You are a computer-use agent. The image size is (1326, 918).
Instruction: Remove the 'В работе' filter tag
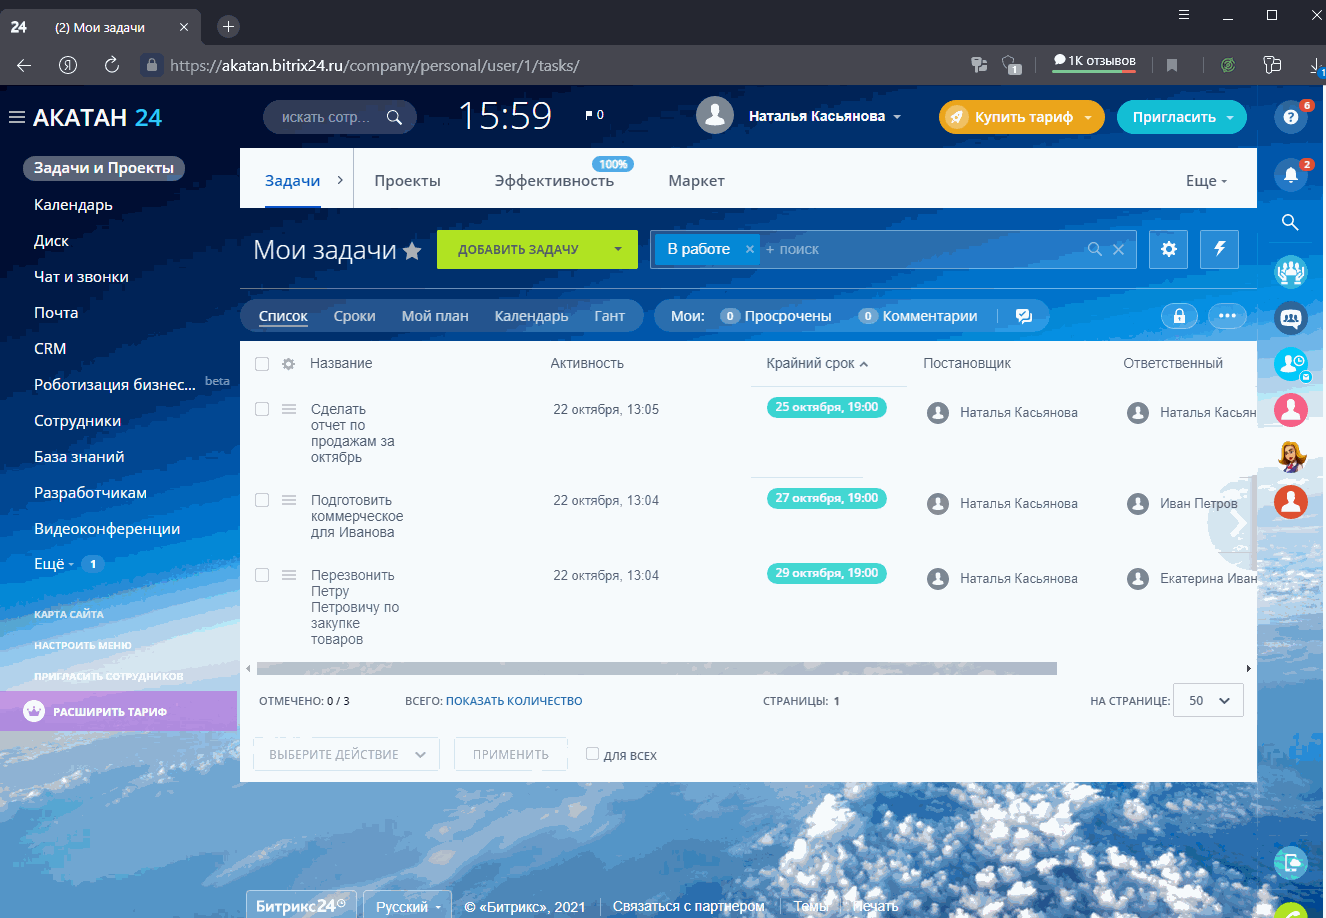[x=750, y=249]
